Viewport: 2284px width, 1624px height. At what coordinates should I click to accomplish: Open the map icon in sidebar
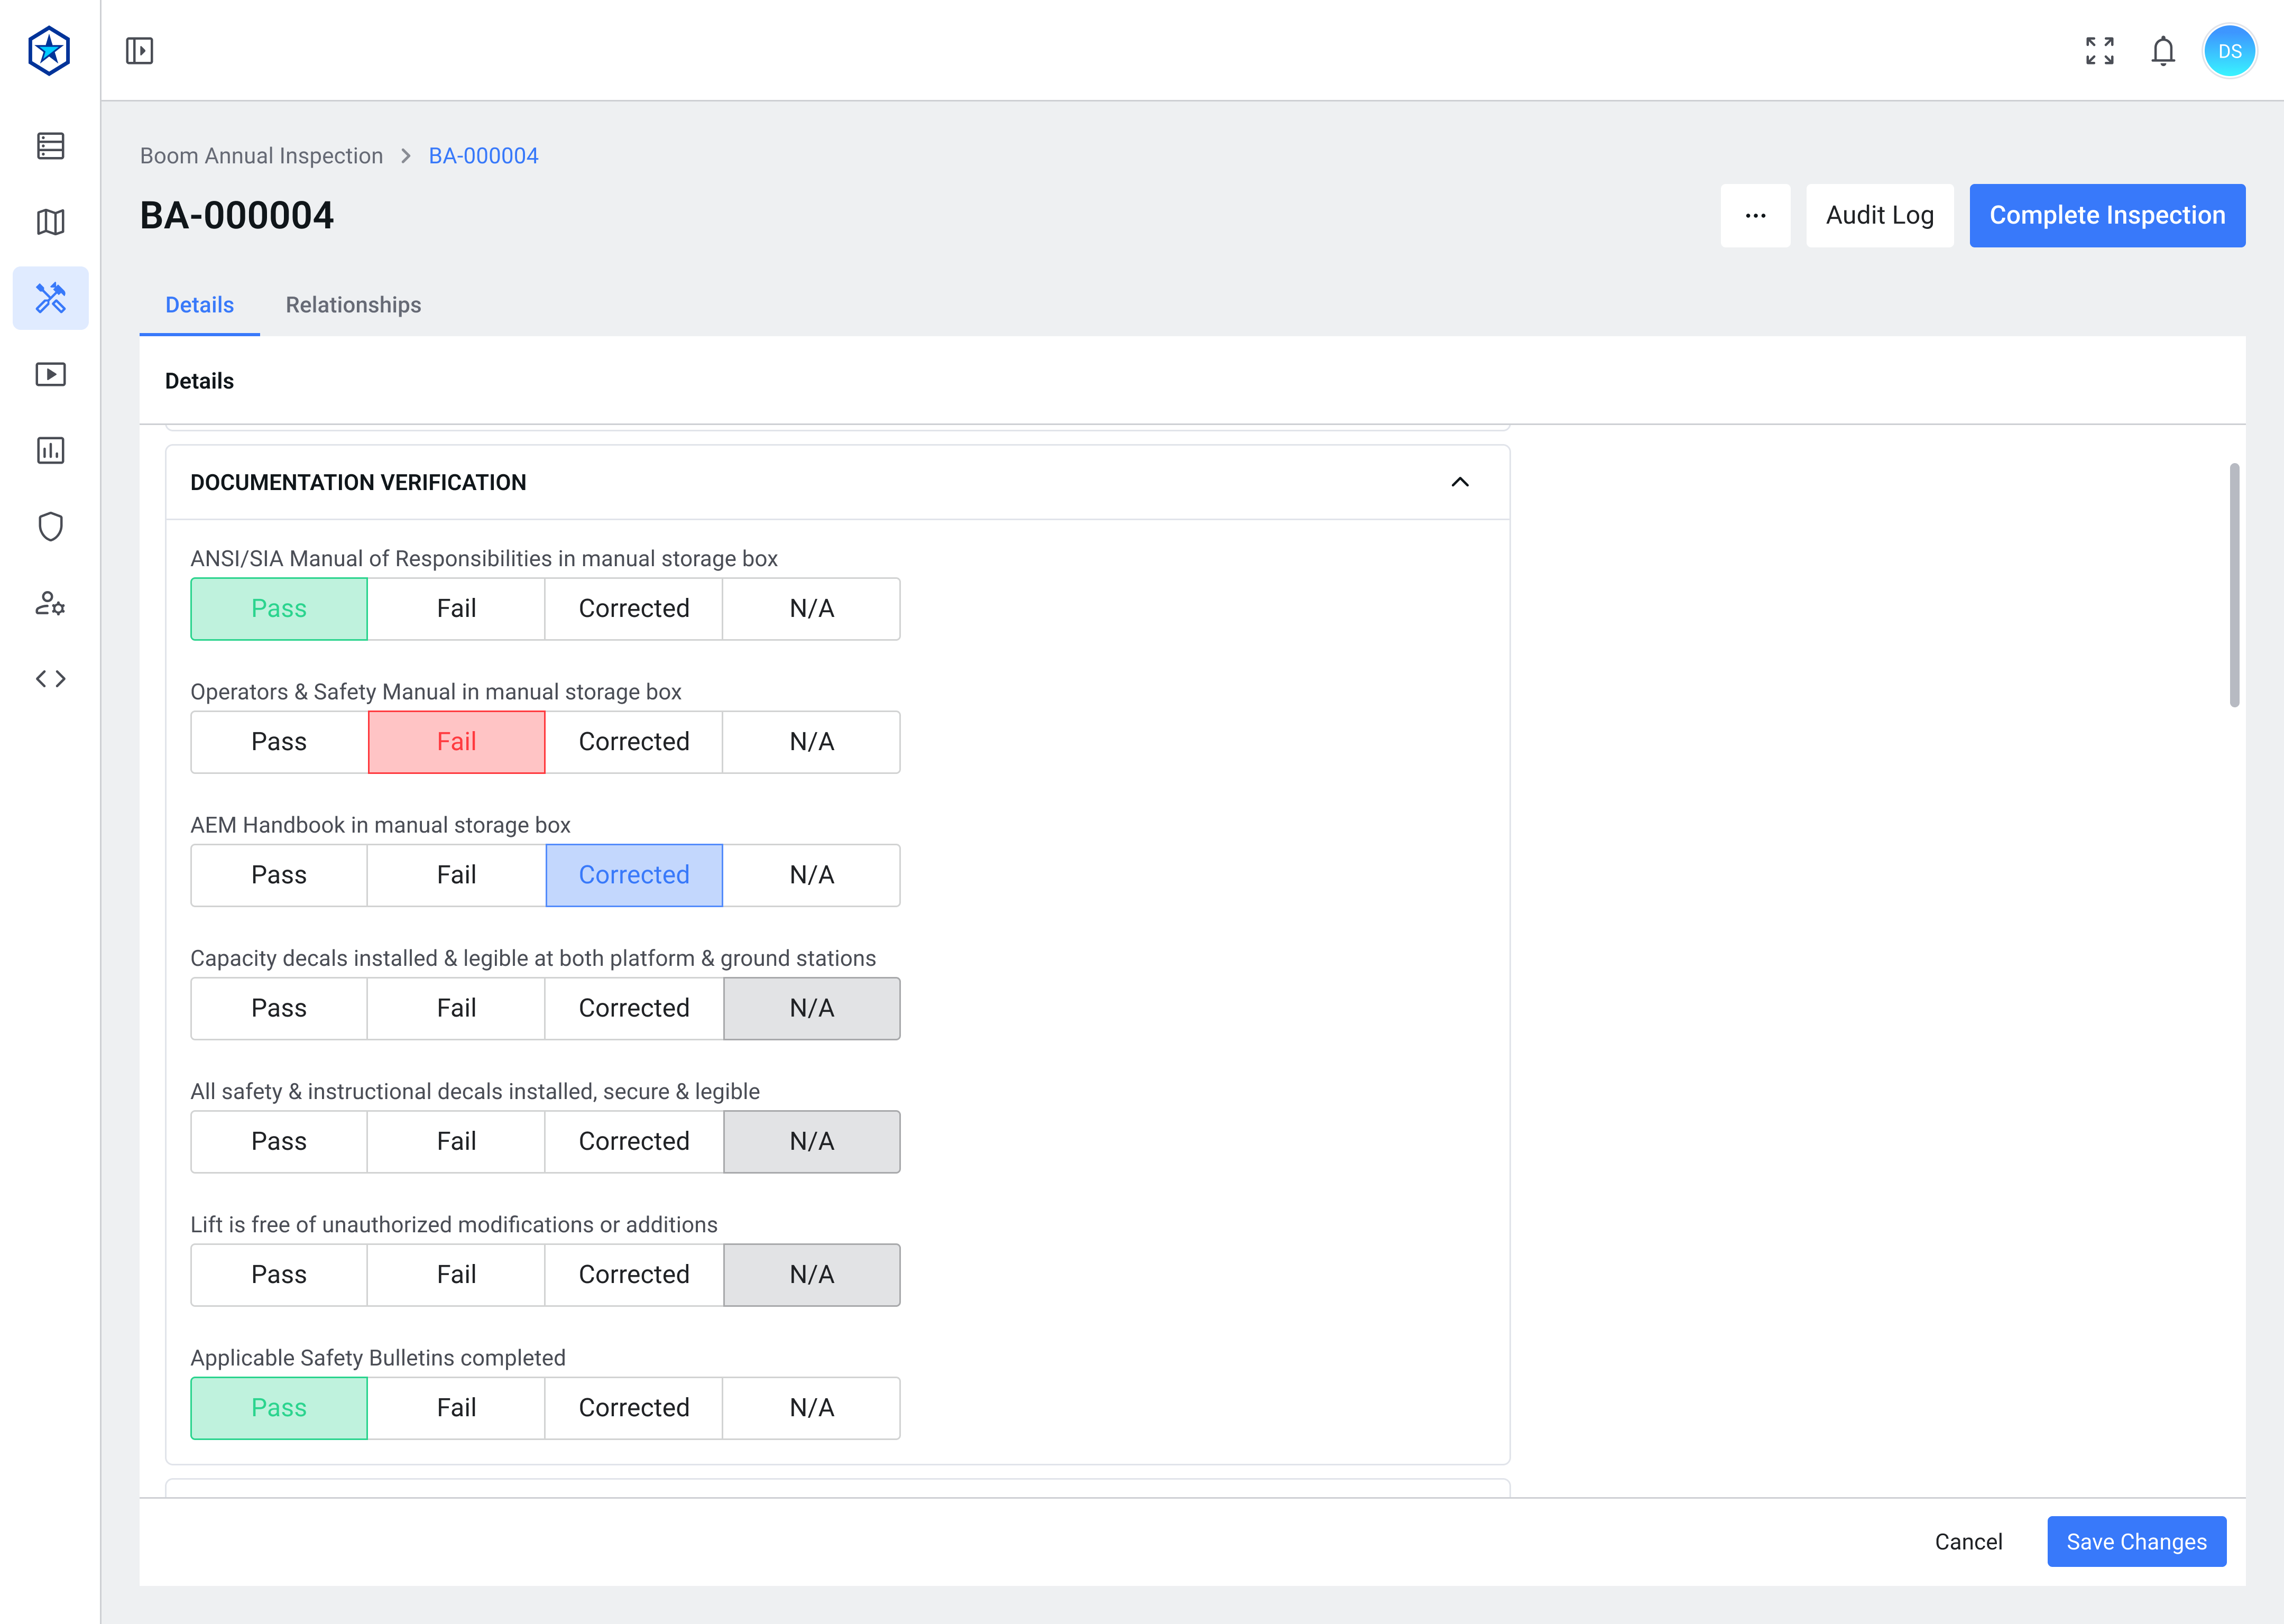(50, 222)
